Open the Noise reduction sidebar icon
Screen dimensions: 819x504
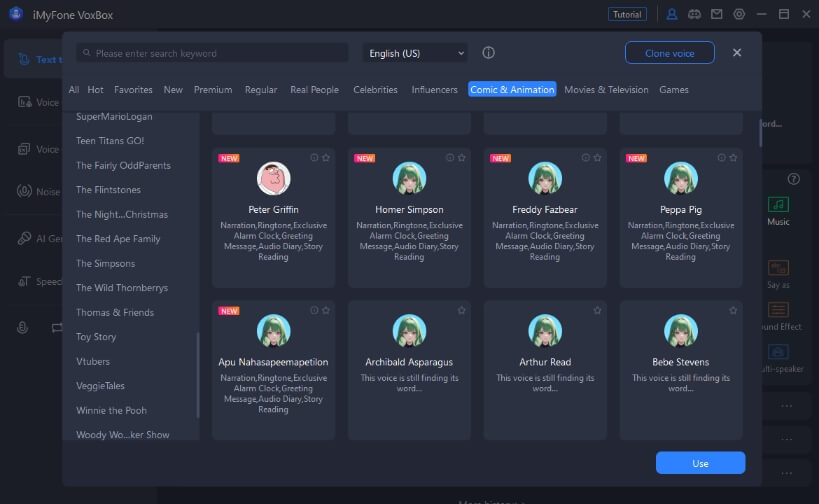pyautogui.click(x=24, y=191)
